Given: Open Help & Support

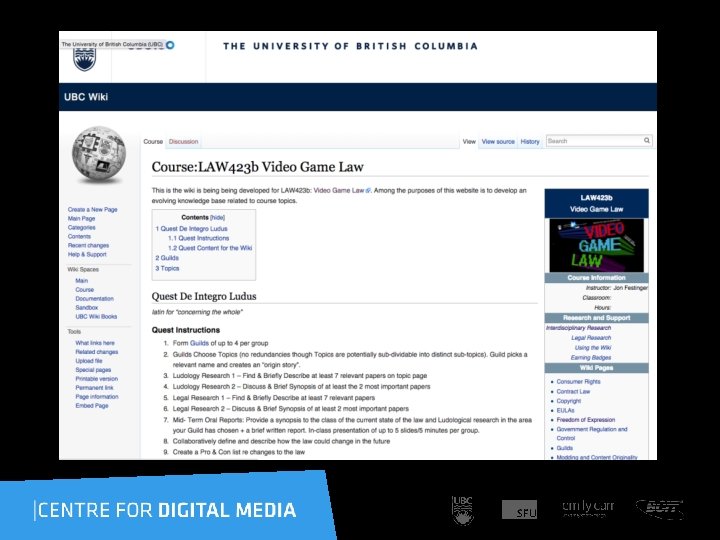Looking at the screenshot, I should pyautogui.click(x=87, y=254).
